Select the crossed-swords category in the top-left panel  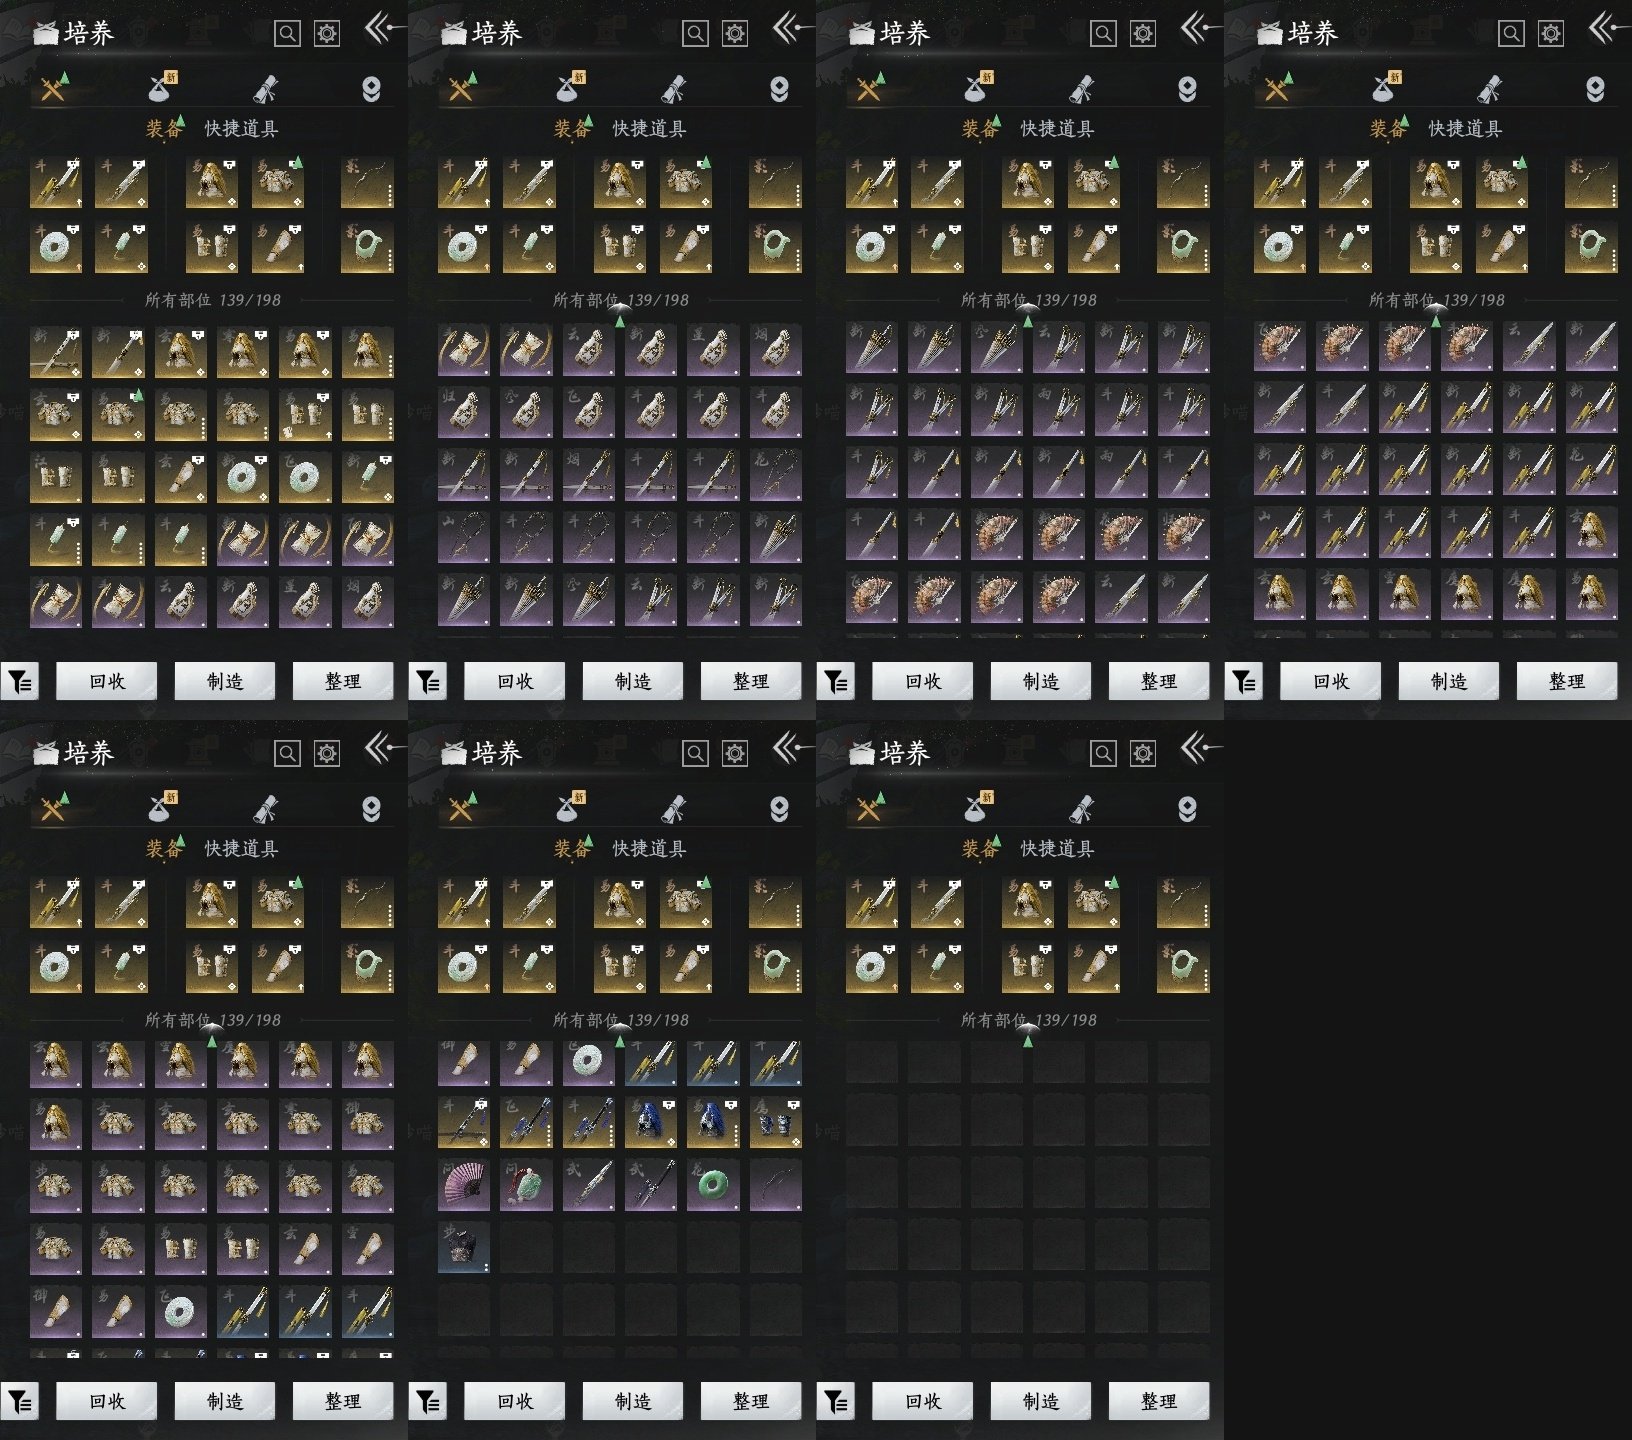coord(54,89)
